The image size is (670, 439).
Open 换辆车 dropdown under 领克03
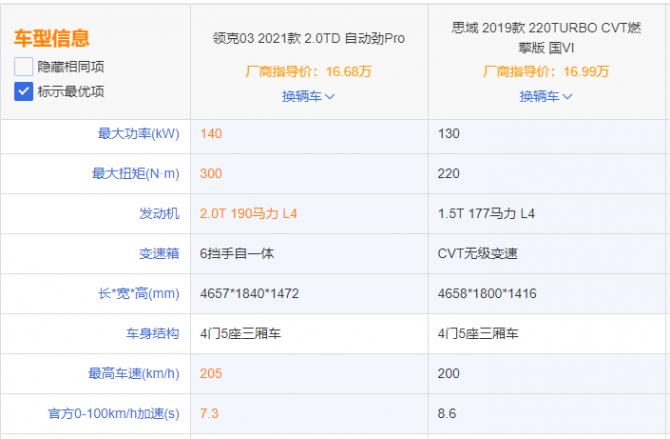point(309,96)
